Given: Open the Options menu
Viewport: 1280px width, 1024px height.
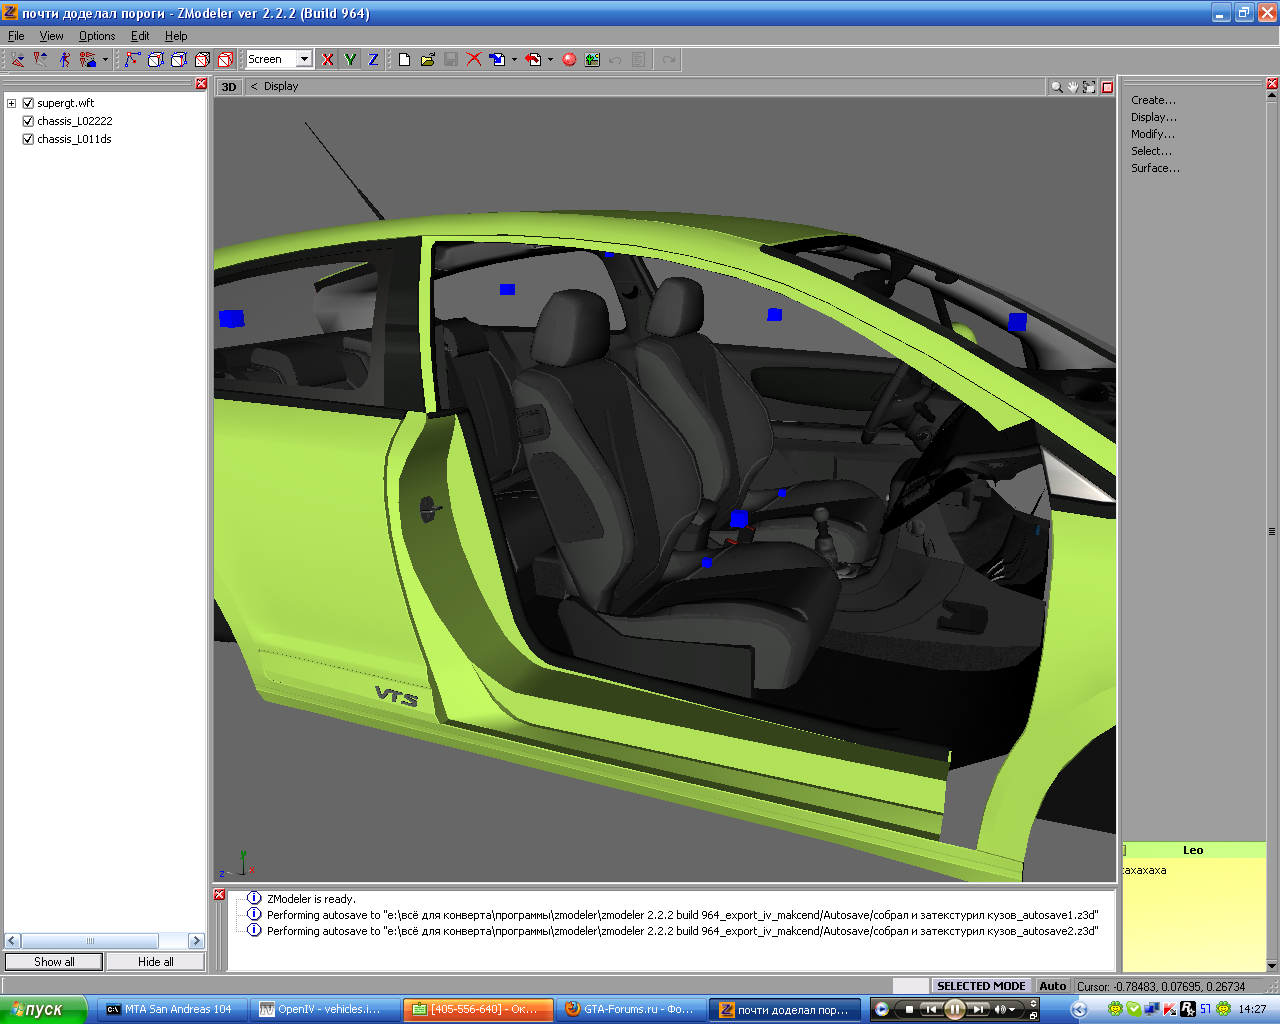Looking at the screenshot, I should point(97,36).
